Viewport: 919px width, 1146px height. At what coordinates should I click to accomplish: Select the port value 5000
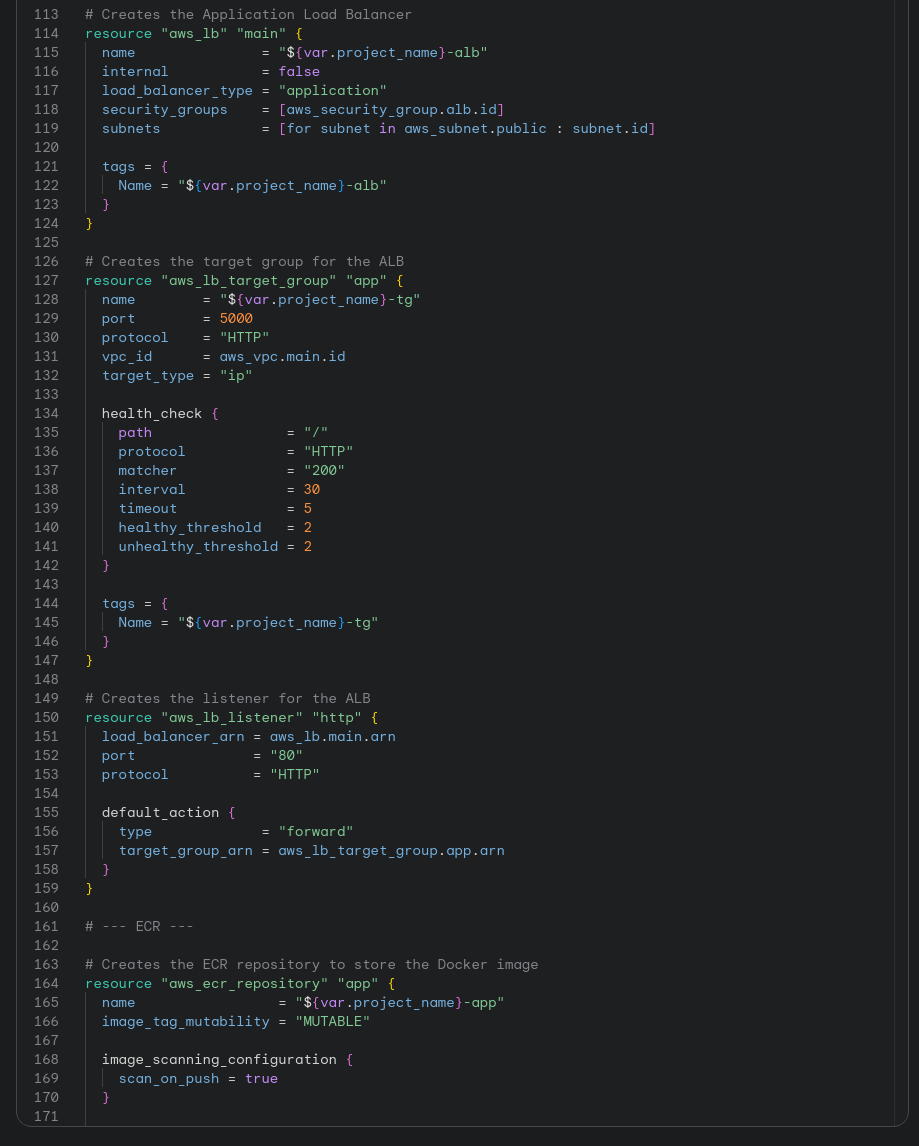[x=236, y=318]
